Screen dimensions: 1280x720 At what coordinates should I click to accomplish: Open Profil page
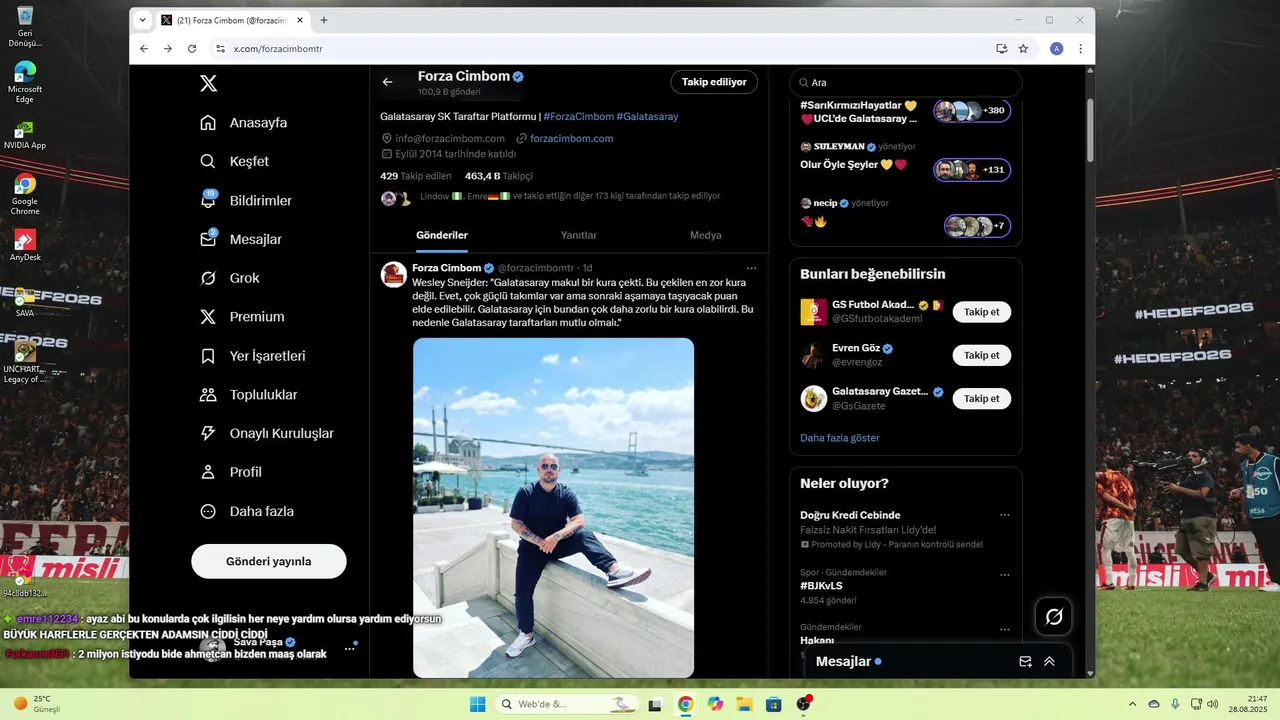tap(231, 472)
